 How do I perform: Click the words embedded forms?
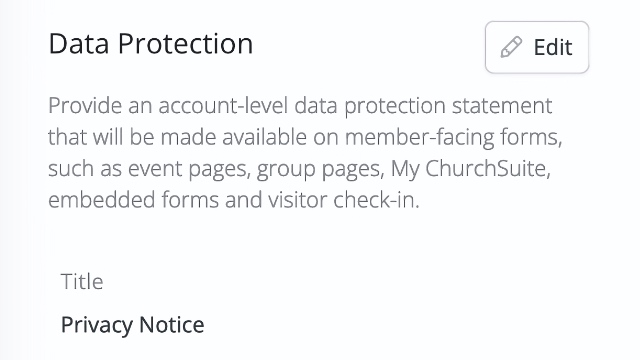(133, 200)
